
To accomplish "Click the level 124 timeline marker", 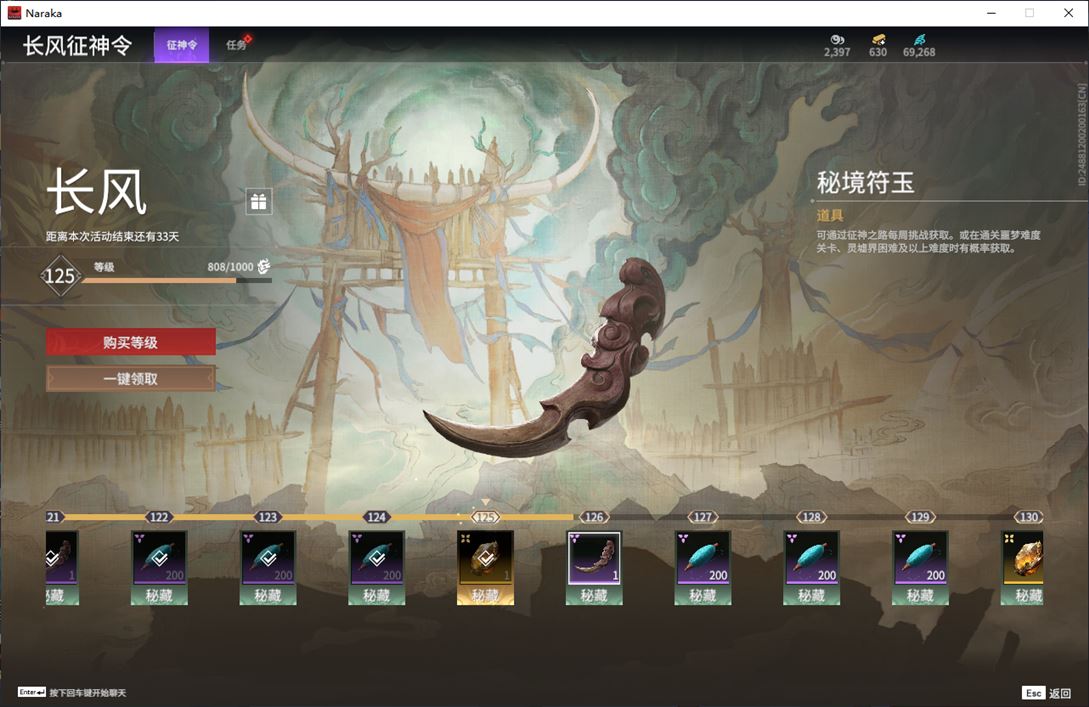I will click(x=376, y=517).
